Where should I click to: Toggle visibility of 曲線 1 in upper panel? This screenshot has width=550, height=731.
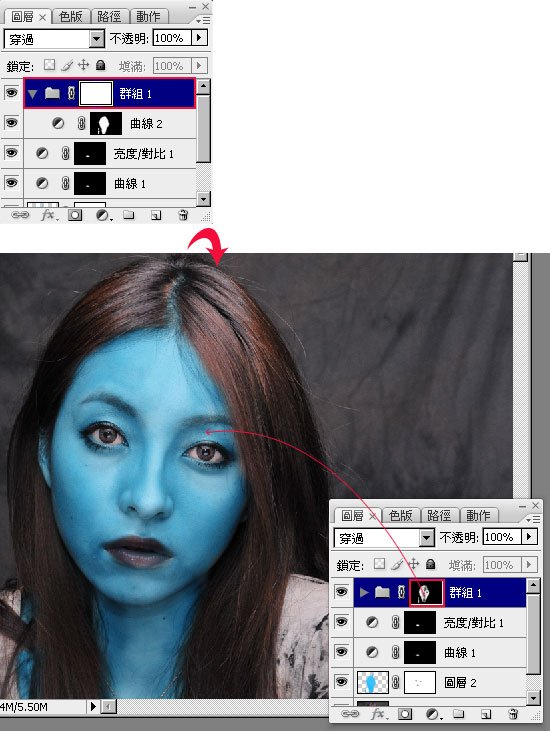(x=11, y=182)
